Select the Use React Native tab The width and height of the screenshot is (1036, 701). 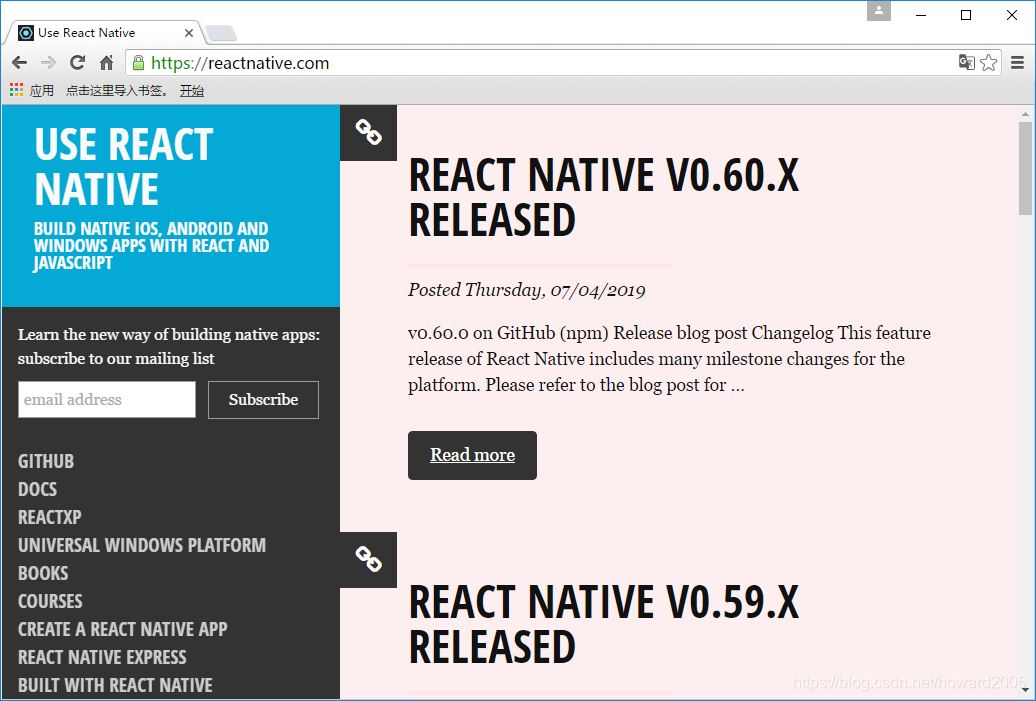coord(106,32)
